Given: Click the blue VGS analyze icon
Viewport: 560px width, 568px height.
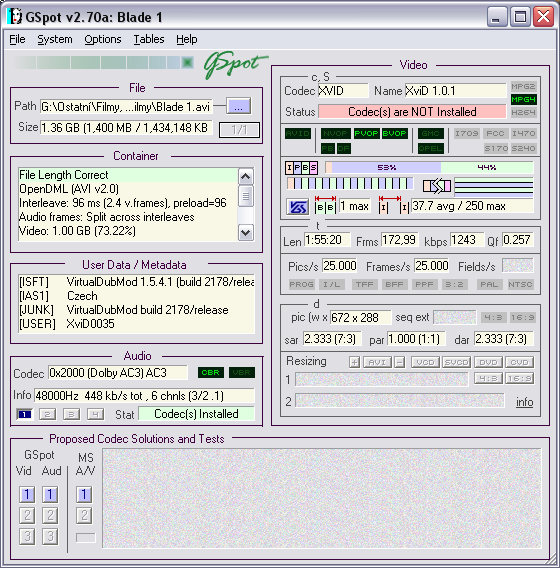Looking at the screenshot, I should point(297,207).
